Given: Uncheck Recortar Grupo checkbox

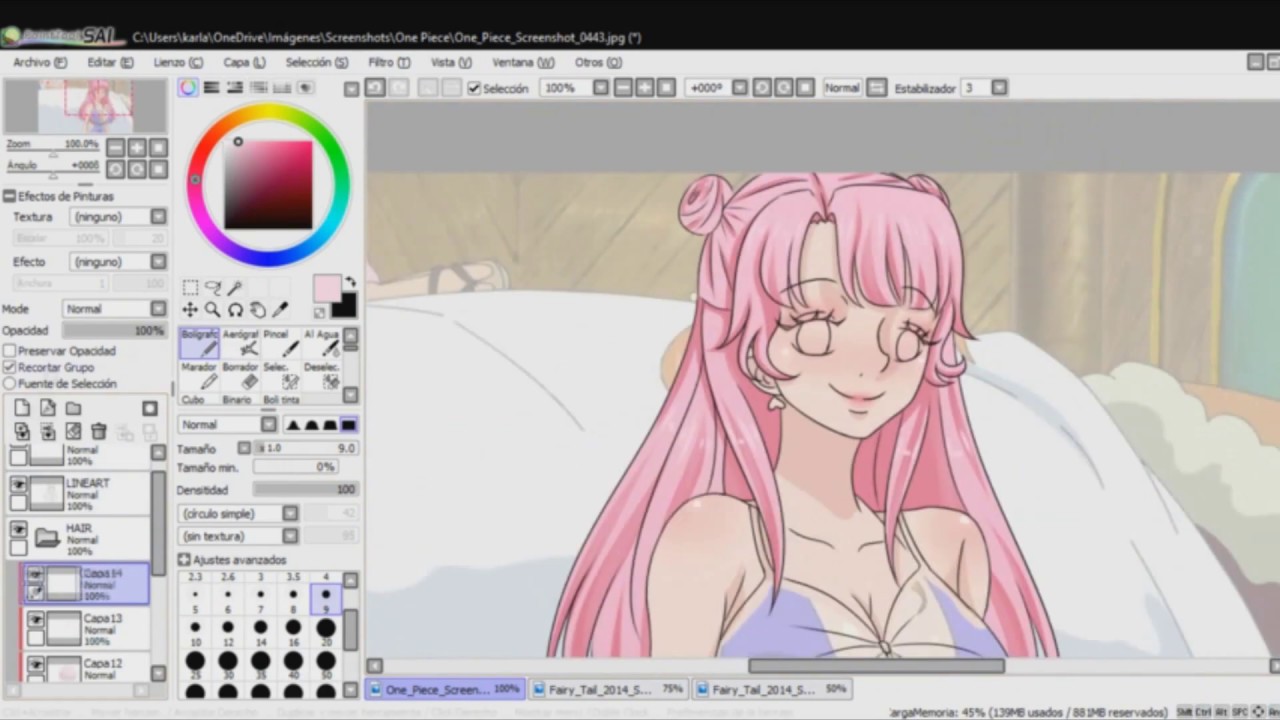Looking at the screenshot, I should pos(10,367).
